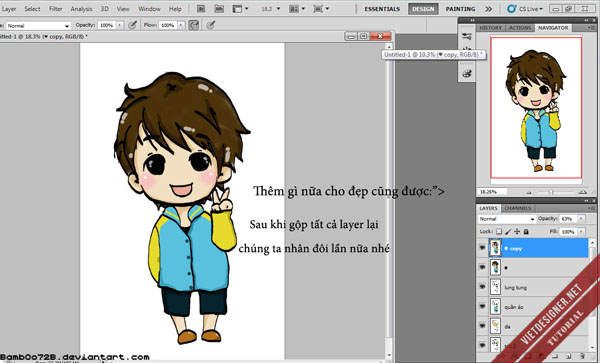Switch to Channels tab
The height and width of the screenshot is (363, 600).
pos(517,208)
